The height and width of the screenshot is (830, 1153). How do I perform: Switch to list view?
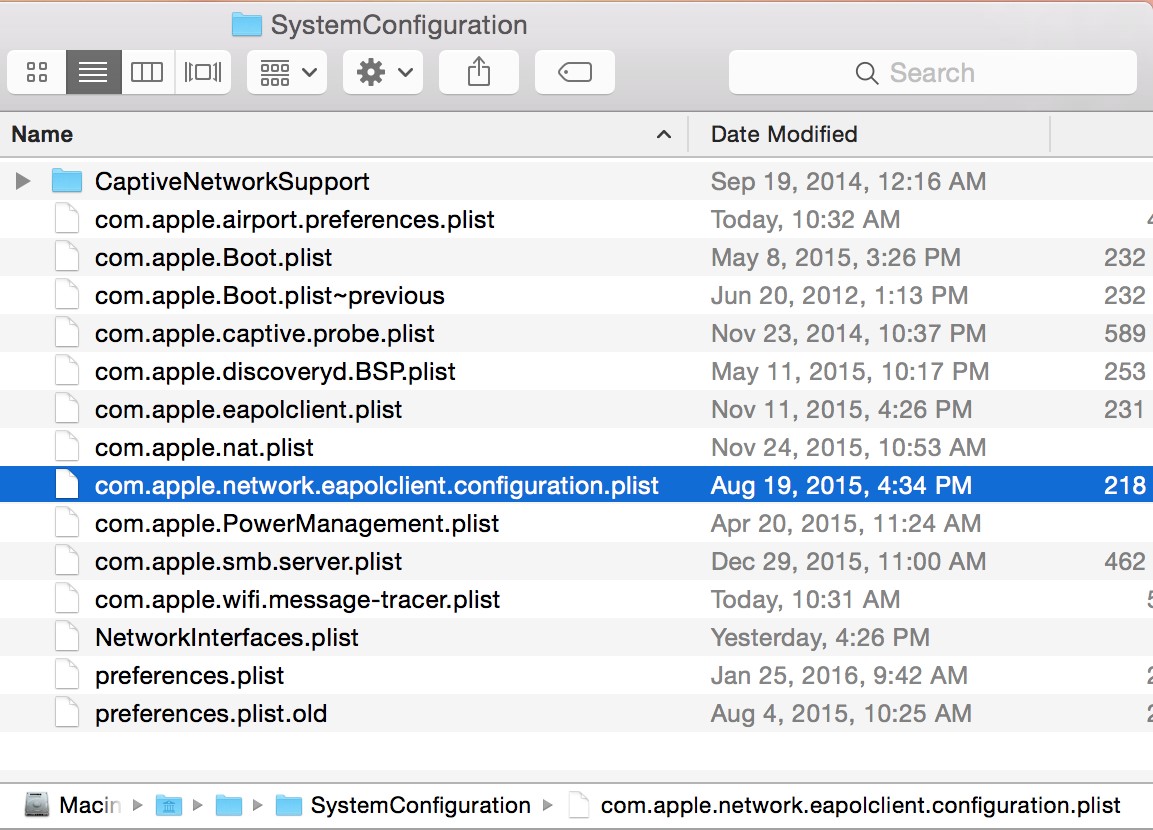[x=93, y=72]
